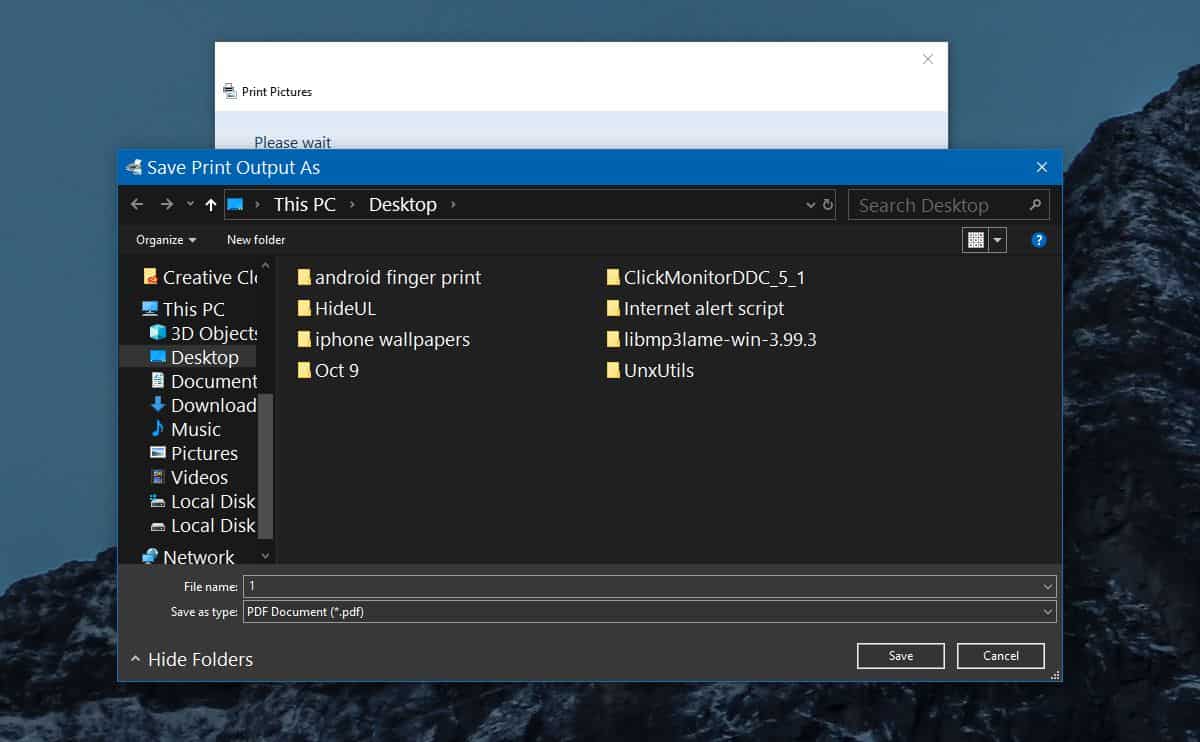Select the Pictures folder in the sidebar
The height and width of the screenshot is (742, 1200).
(x=204, y=453)
